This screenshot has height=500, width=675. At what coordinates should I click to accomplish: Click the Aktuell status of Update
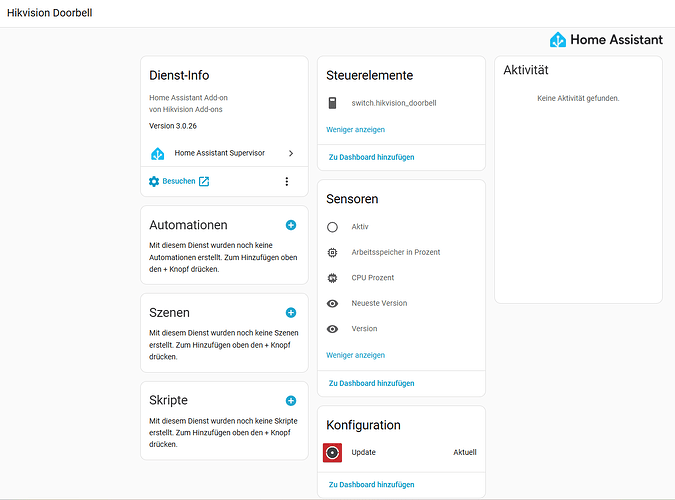(x=465, y=452)
